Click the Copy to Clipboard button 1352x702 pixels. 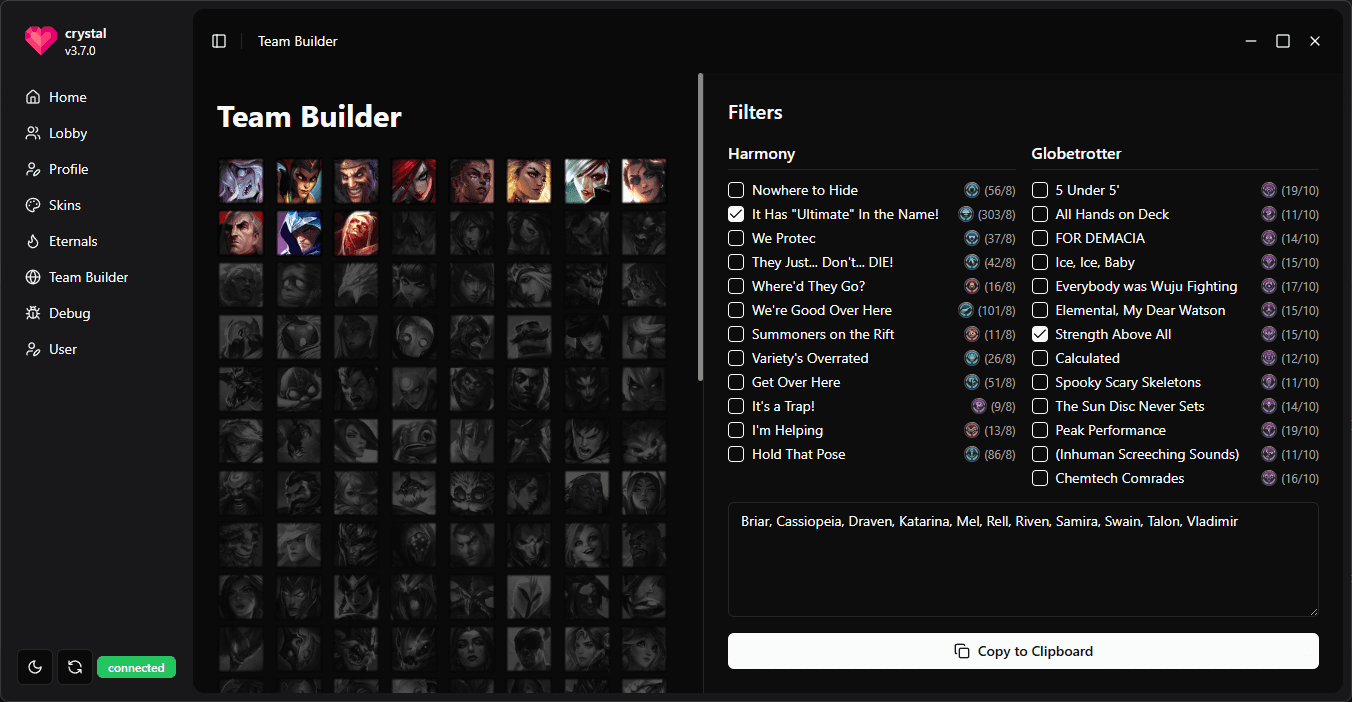[x=1023, y=651]
